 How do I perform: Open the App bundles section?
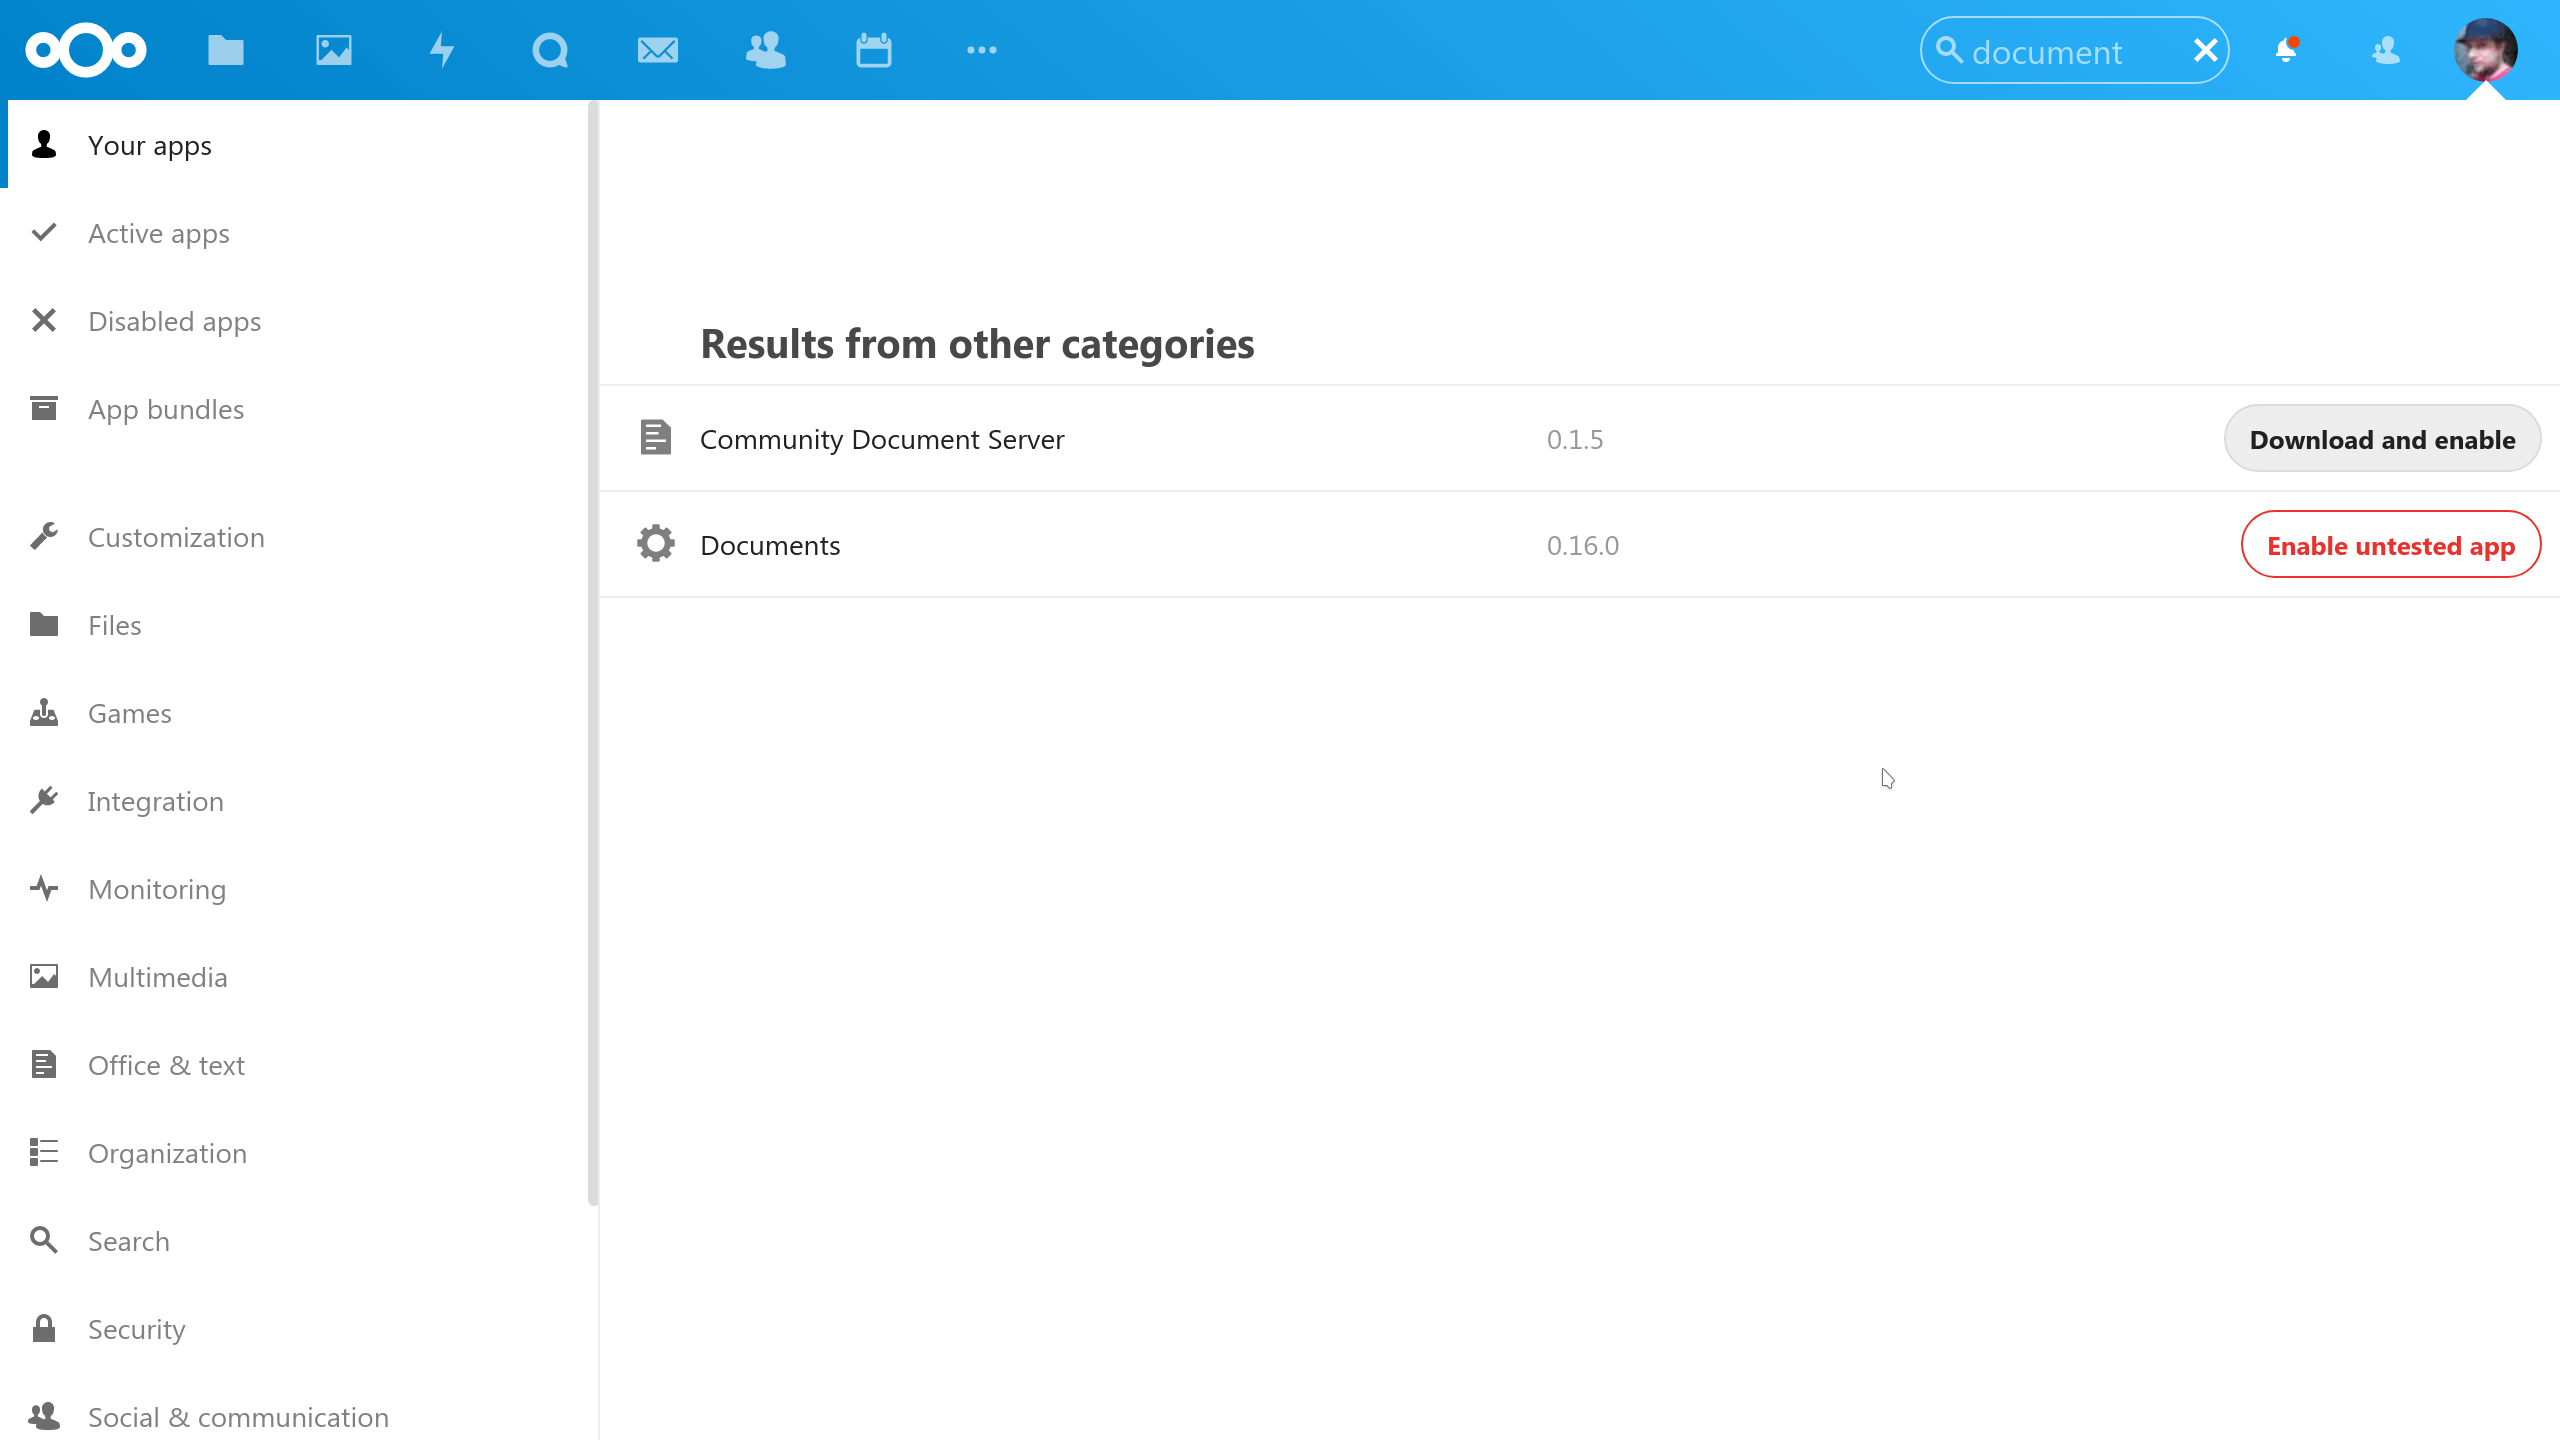(x=298, y=409)
